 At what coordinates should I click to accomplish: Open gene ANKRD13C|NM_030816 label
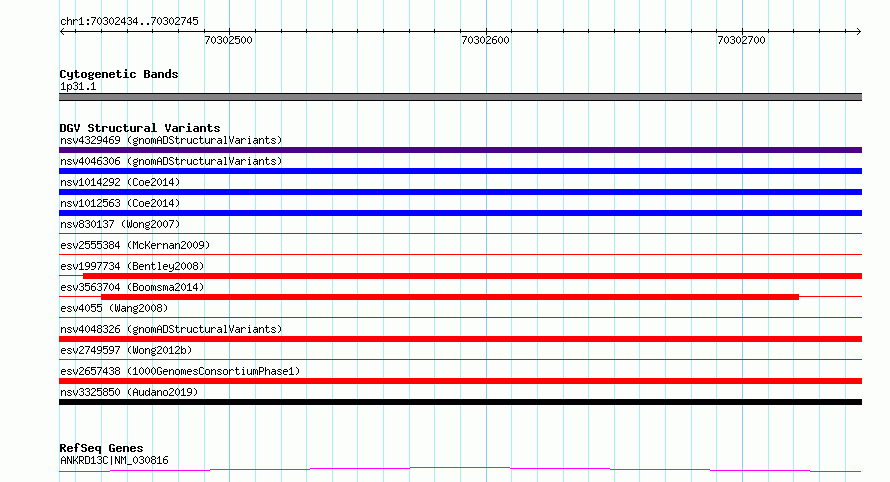114,460
